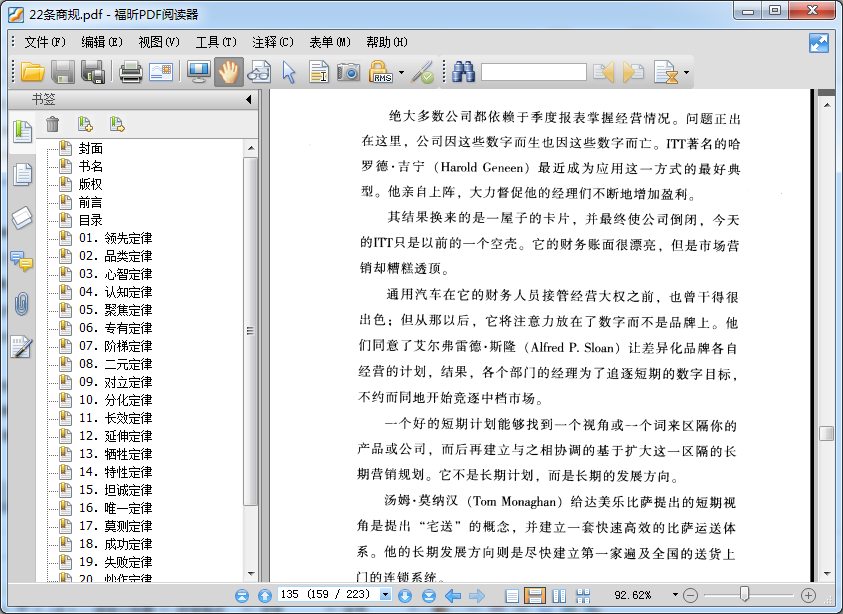
Task: Switch to facing pages layout
Action: coord(559,595)
